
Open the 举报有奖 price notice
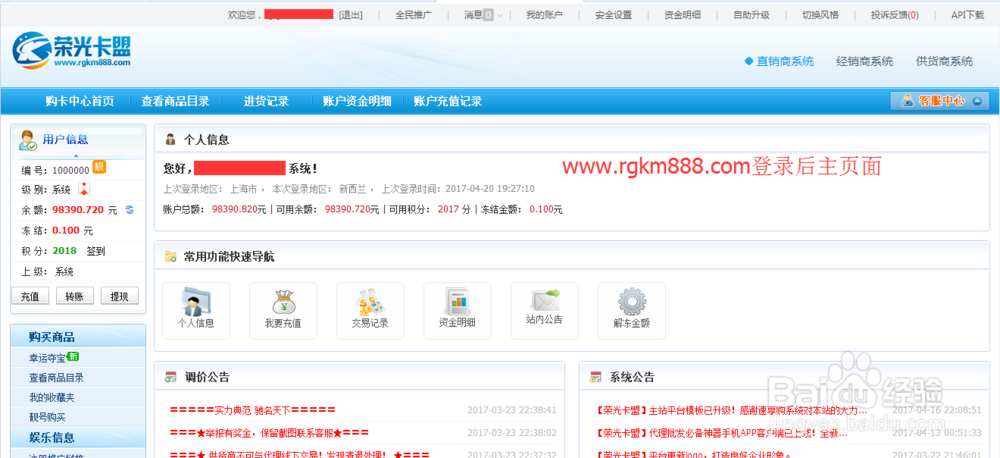click(269, 433)
